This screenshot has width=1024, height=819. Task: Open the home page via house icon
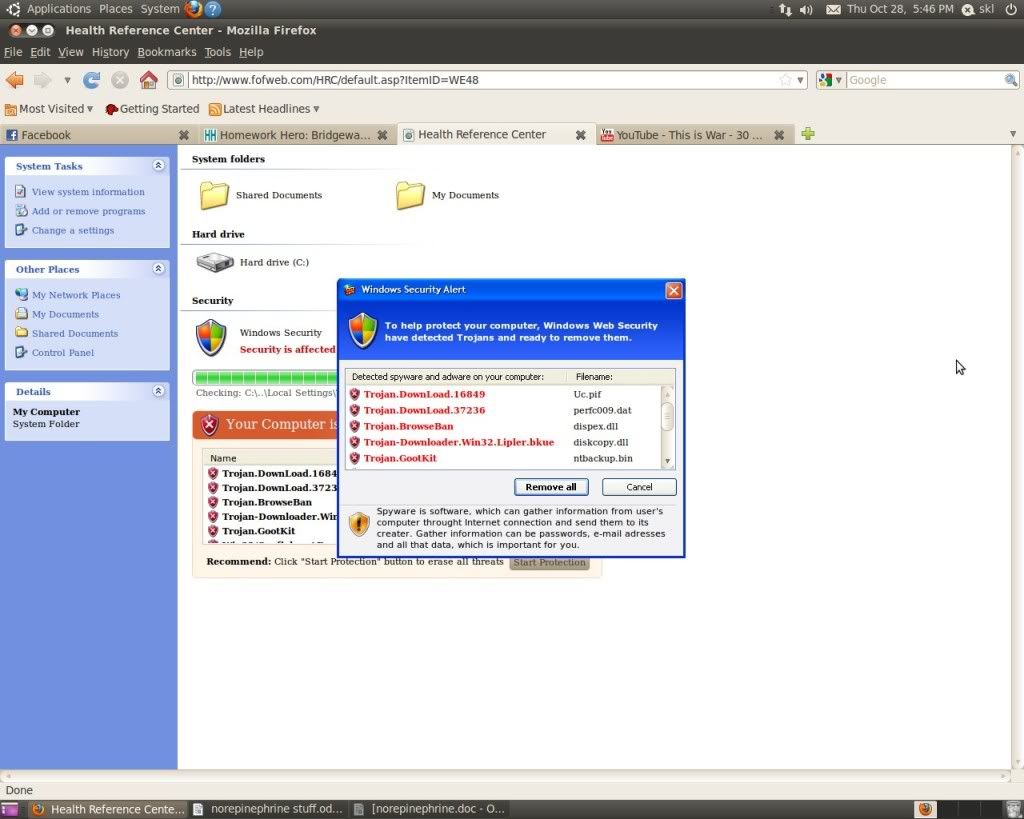click(x=148, y=80)
